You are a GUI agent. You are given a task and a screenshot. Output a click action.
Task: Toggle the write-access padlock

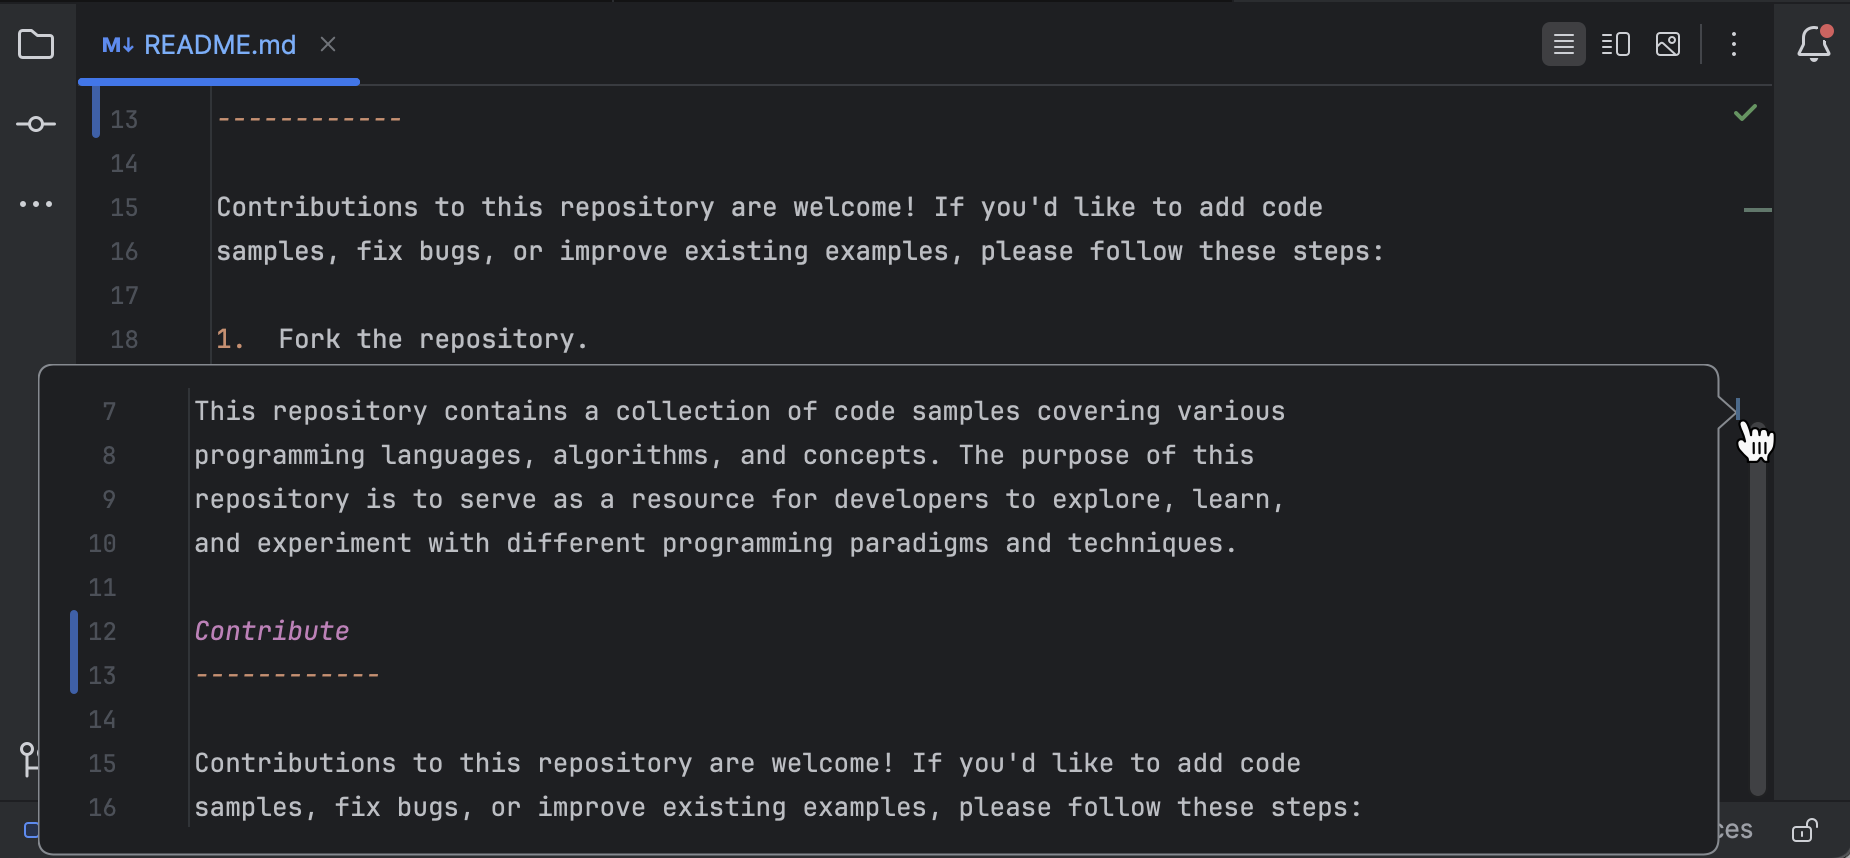point(1805,830)
